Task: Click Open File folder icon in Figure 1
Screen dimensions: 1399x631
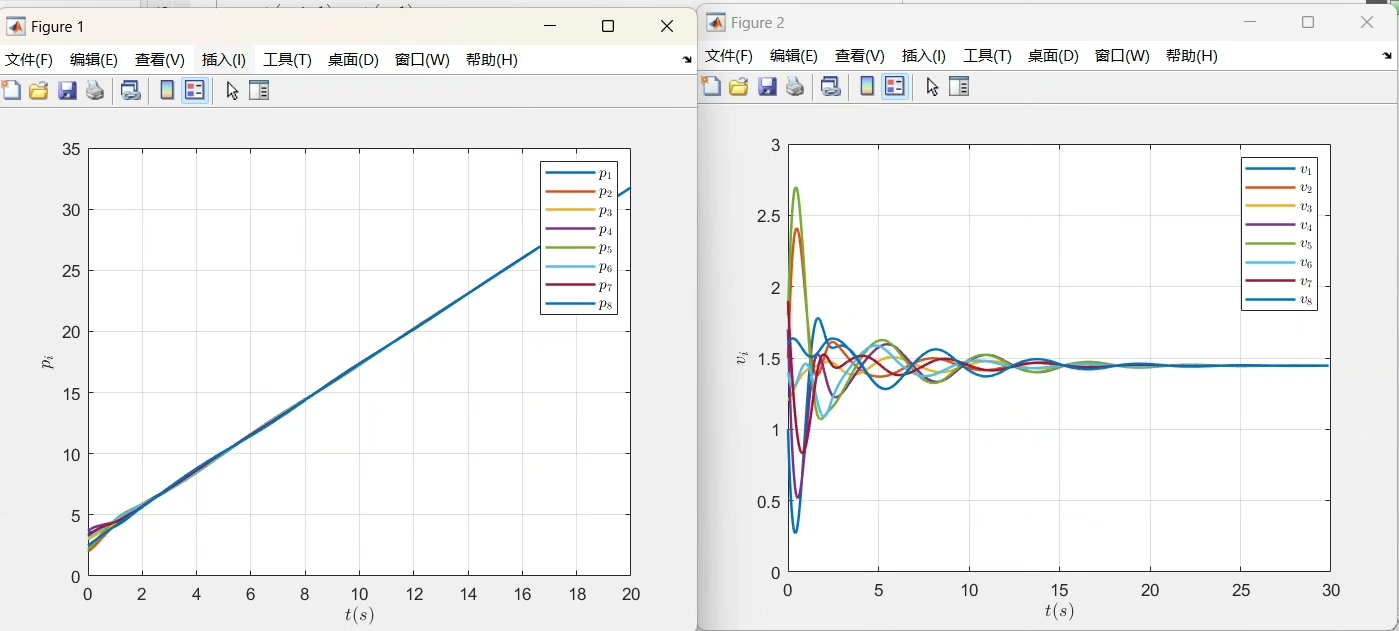Action: coord(39,91)
